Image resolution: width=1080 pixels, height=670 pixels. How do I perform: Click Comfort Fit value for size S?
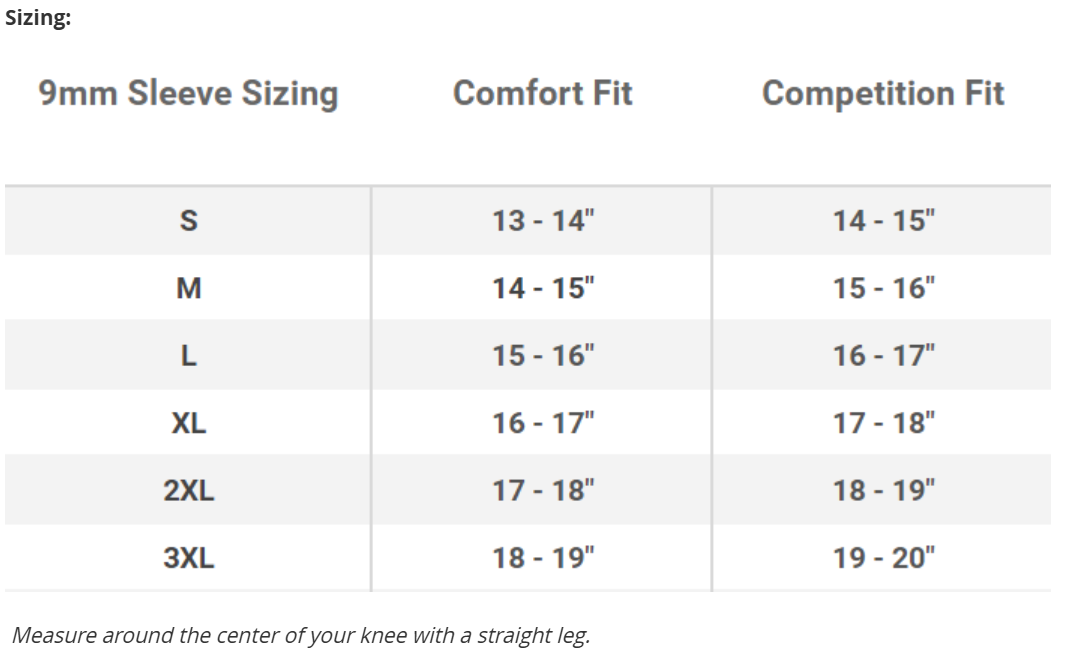tap(542, 221)
